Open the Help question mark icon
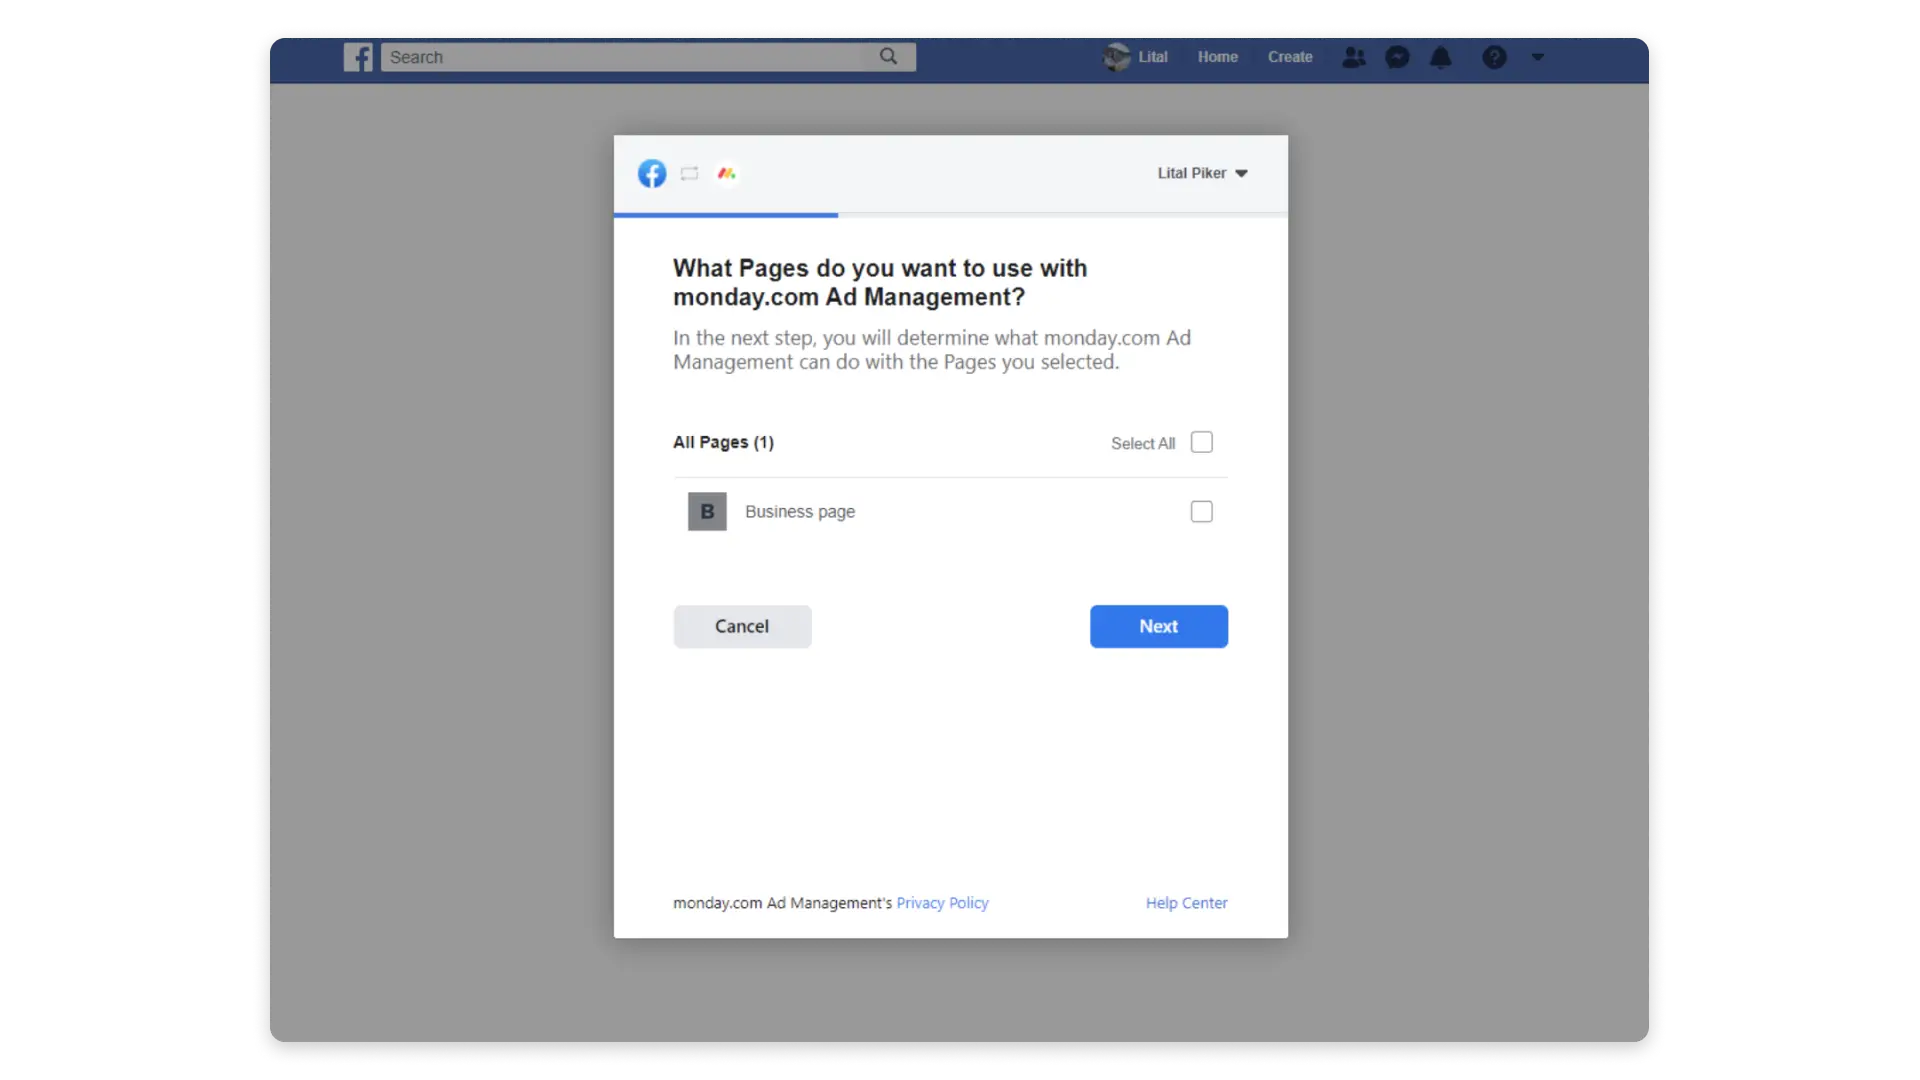Screen dimensions: 1920x1080 pyautogui.click(x=1494, y=57)
